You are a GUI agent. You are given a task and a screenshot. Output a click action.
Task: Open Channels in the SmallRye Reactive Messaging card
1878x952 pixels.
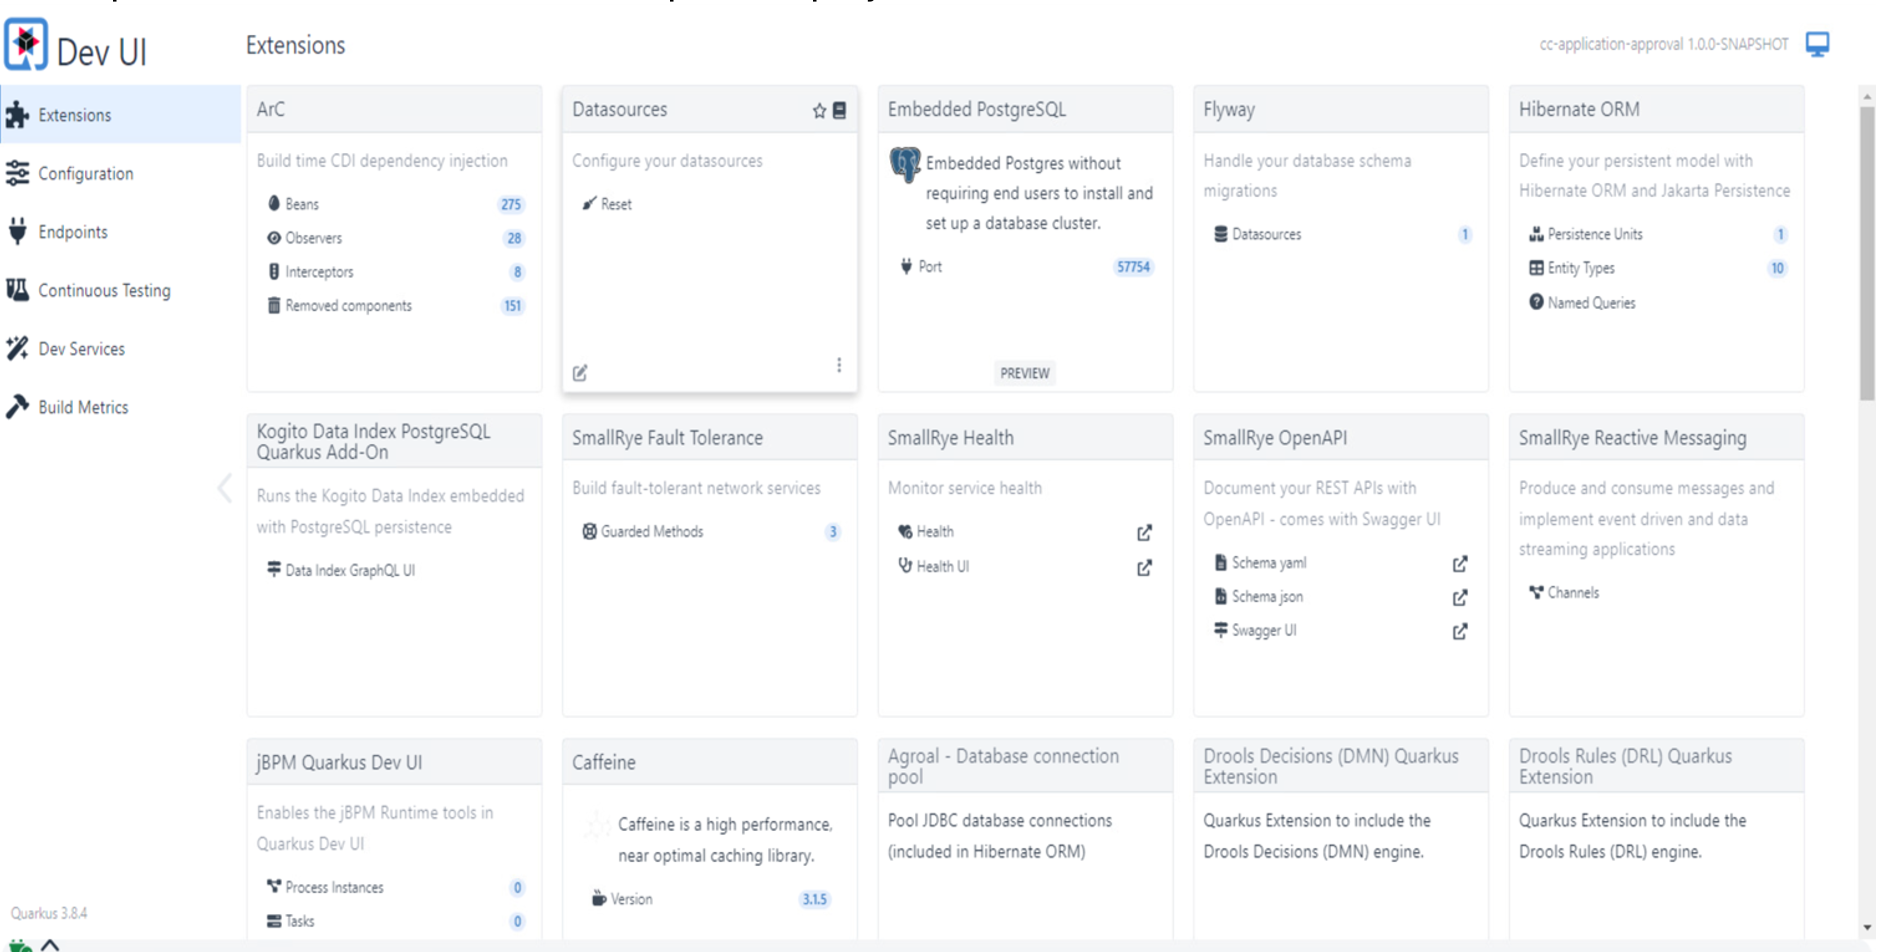coord(1573,593)
